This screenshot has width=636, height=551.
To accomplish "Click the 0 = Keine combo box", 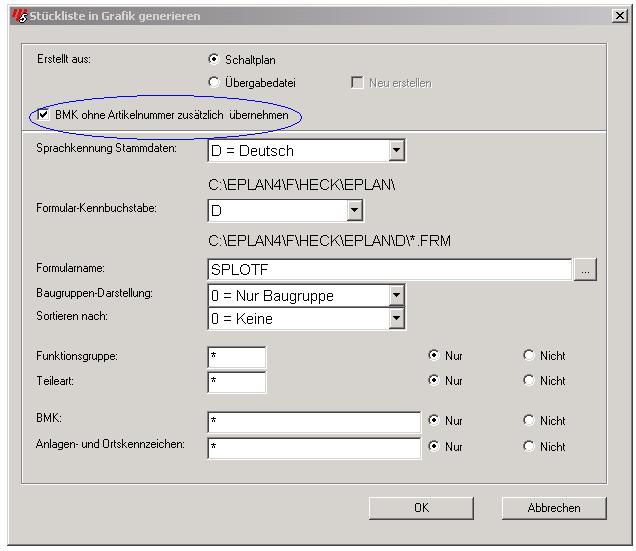I will point(307,319).
